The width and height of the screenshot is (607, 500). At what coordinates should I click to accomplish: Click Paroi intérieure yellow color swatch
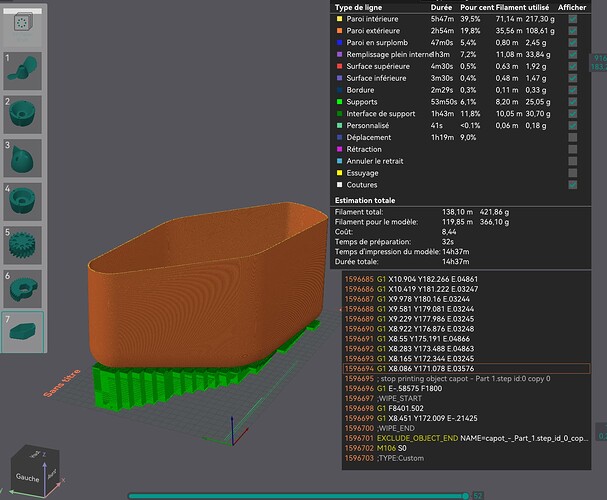340,19
